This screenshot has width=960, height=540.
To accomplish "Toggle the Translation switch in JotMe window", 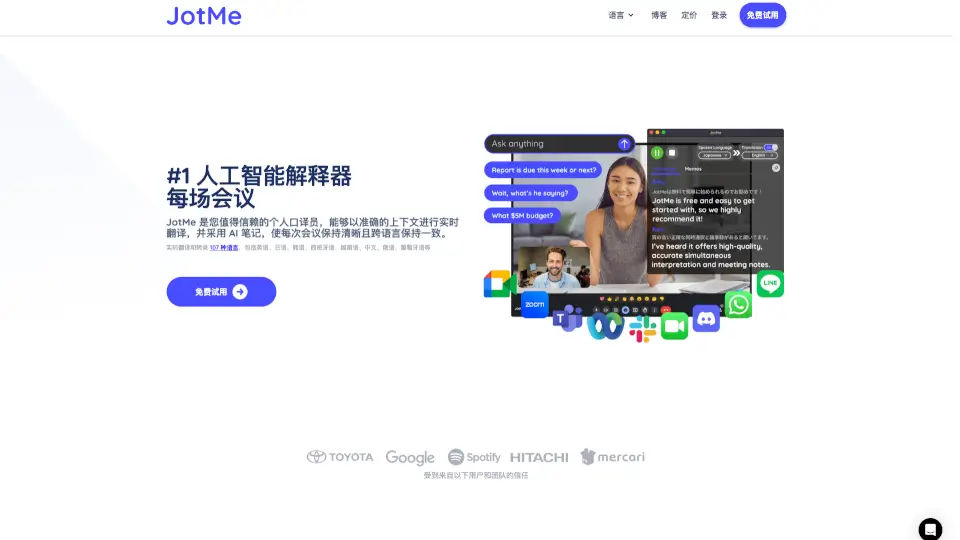I will coord(770,147).
